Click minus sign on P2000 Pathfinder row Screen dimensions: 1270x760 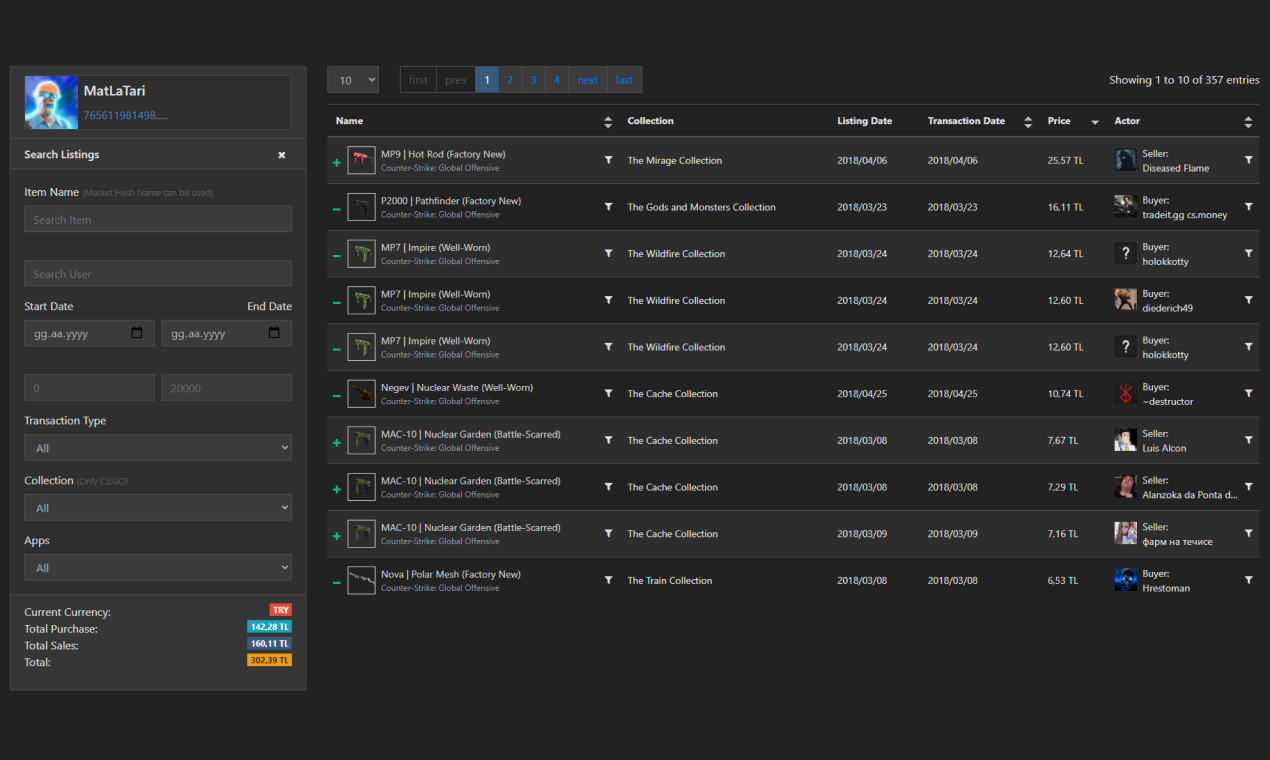click(336, 208)
